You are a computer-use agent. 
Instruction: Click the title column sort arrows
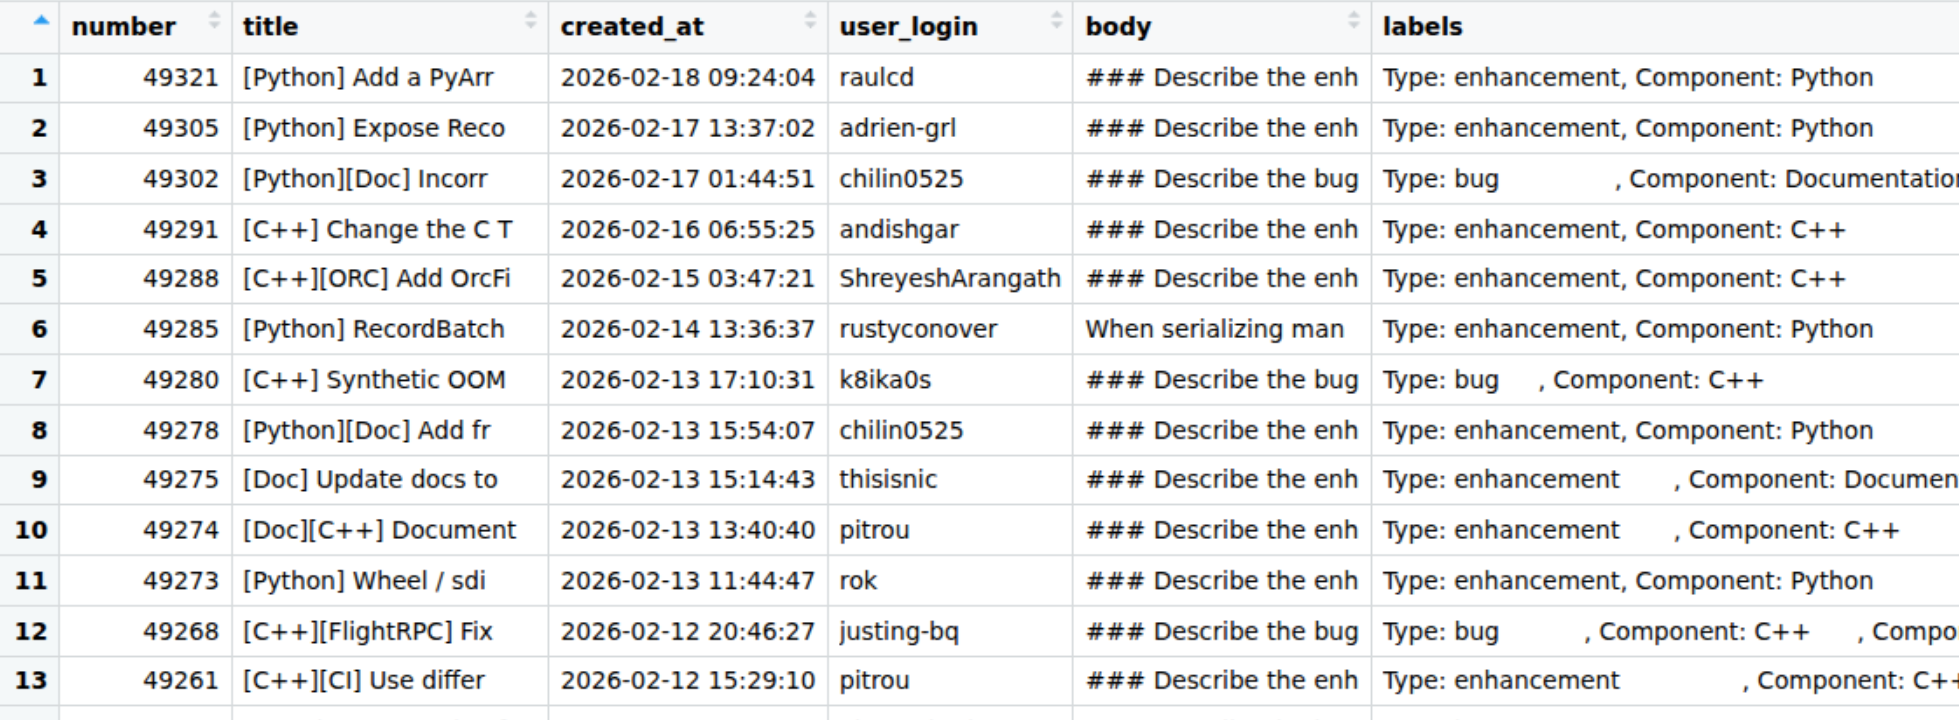[530, 21]
